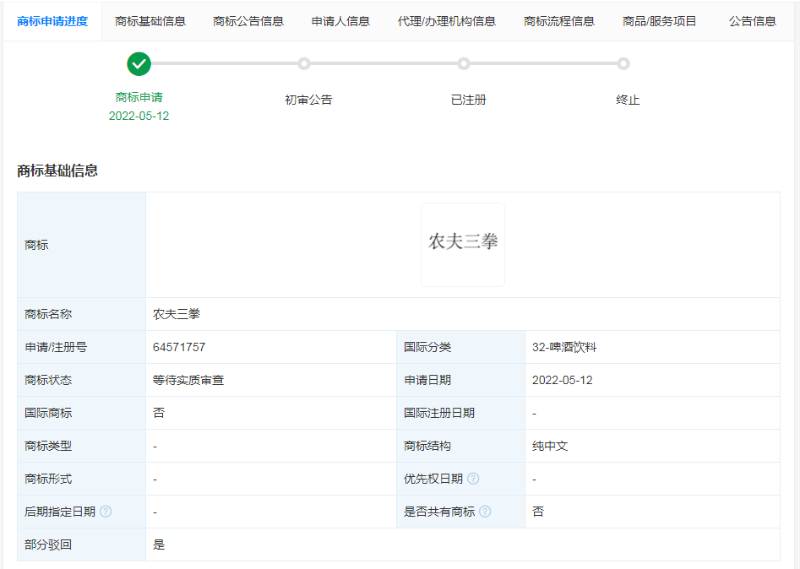Switch to the 商品/服务项目 tab
This screenshot has height=569, width=800.
(659, 21)
